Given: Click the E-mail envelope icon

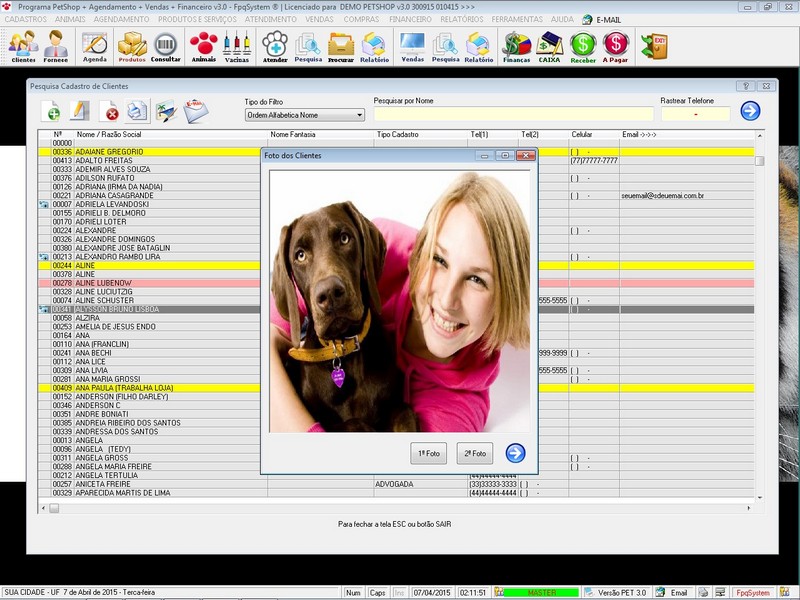Looking at the screenshot, I should [x=196, y=111].
